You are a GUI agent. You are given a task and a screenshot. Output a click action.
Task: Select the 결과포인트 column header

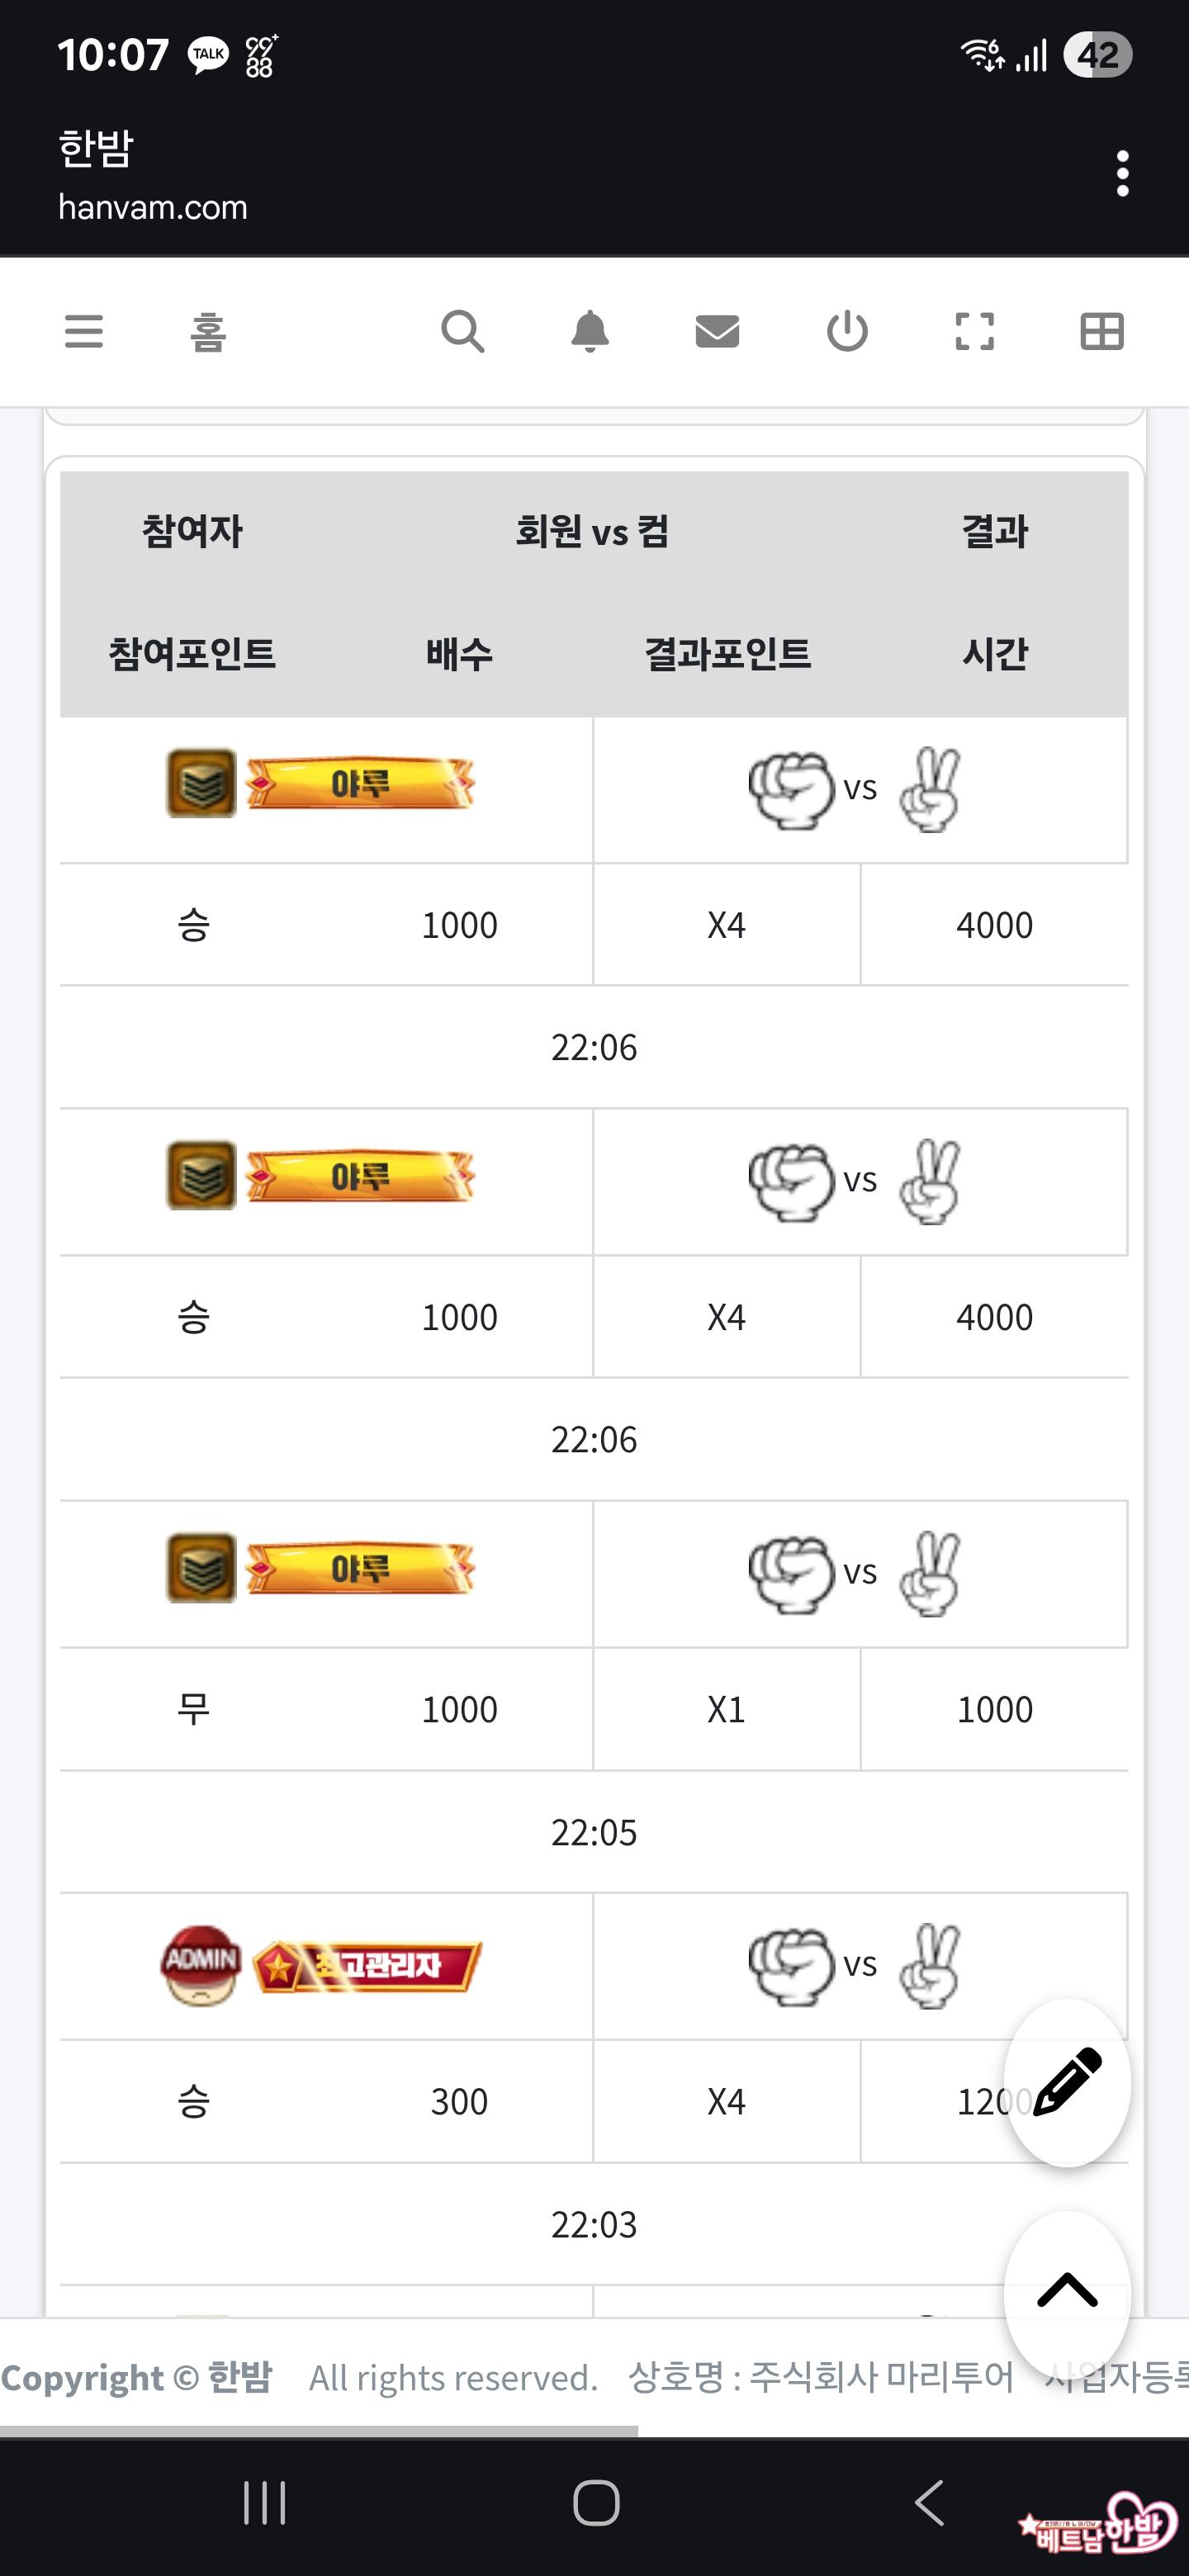(727, 654)
